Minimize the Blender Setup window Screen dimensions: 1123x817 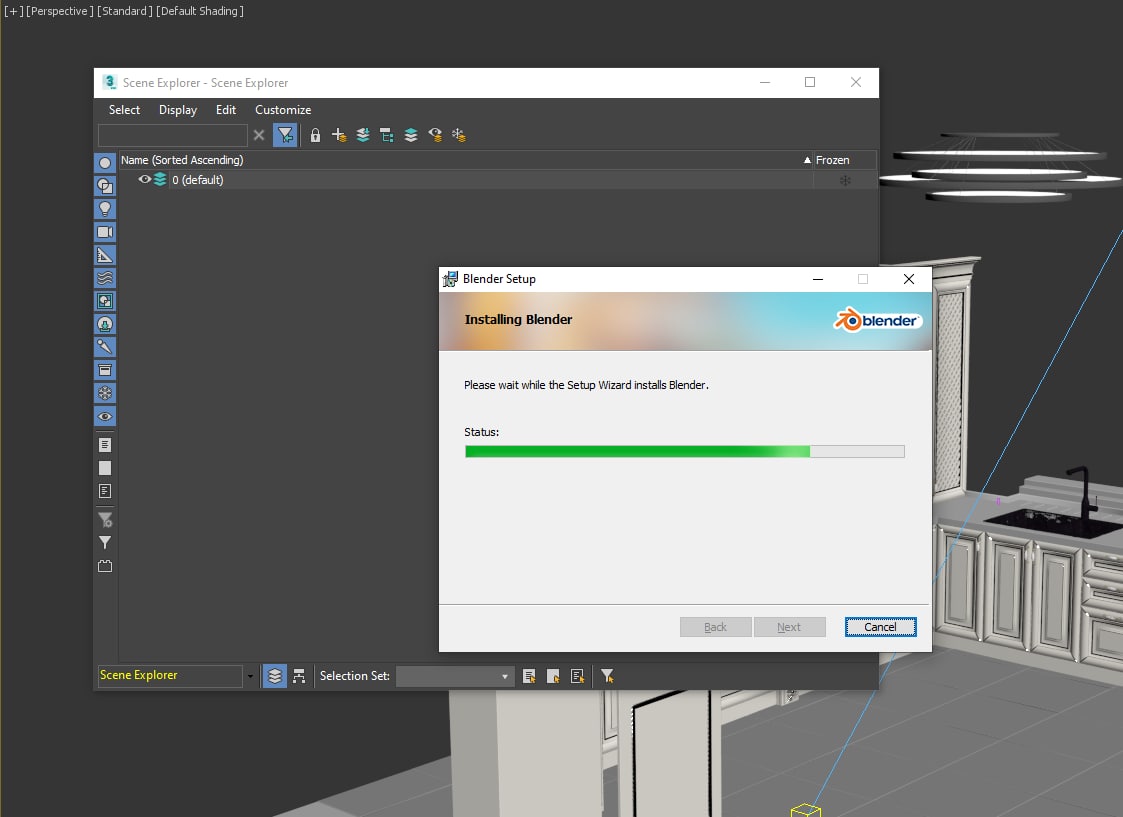[818, 279]
